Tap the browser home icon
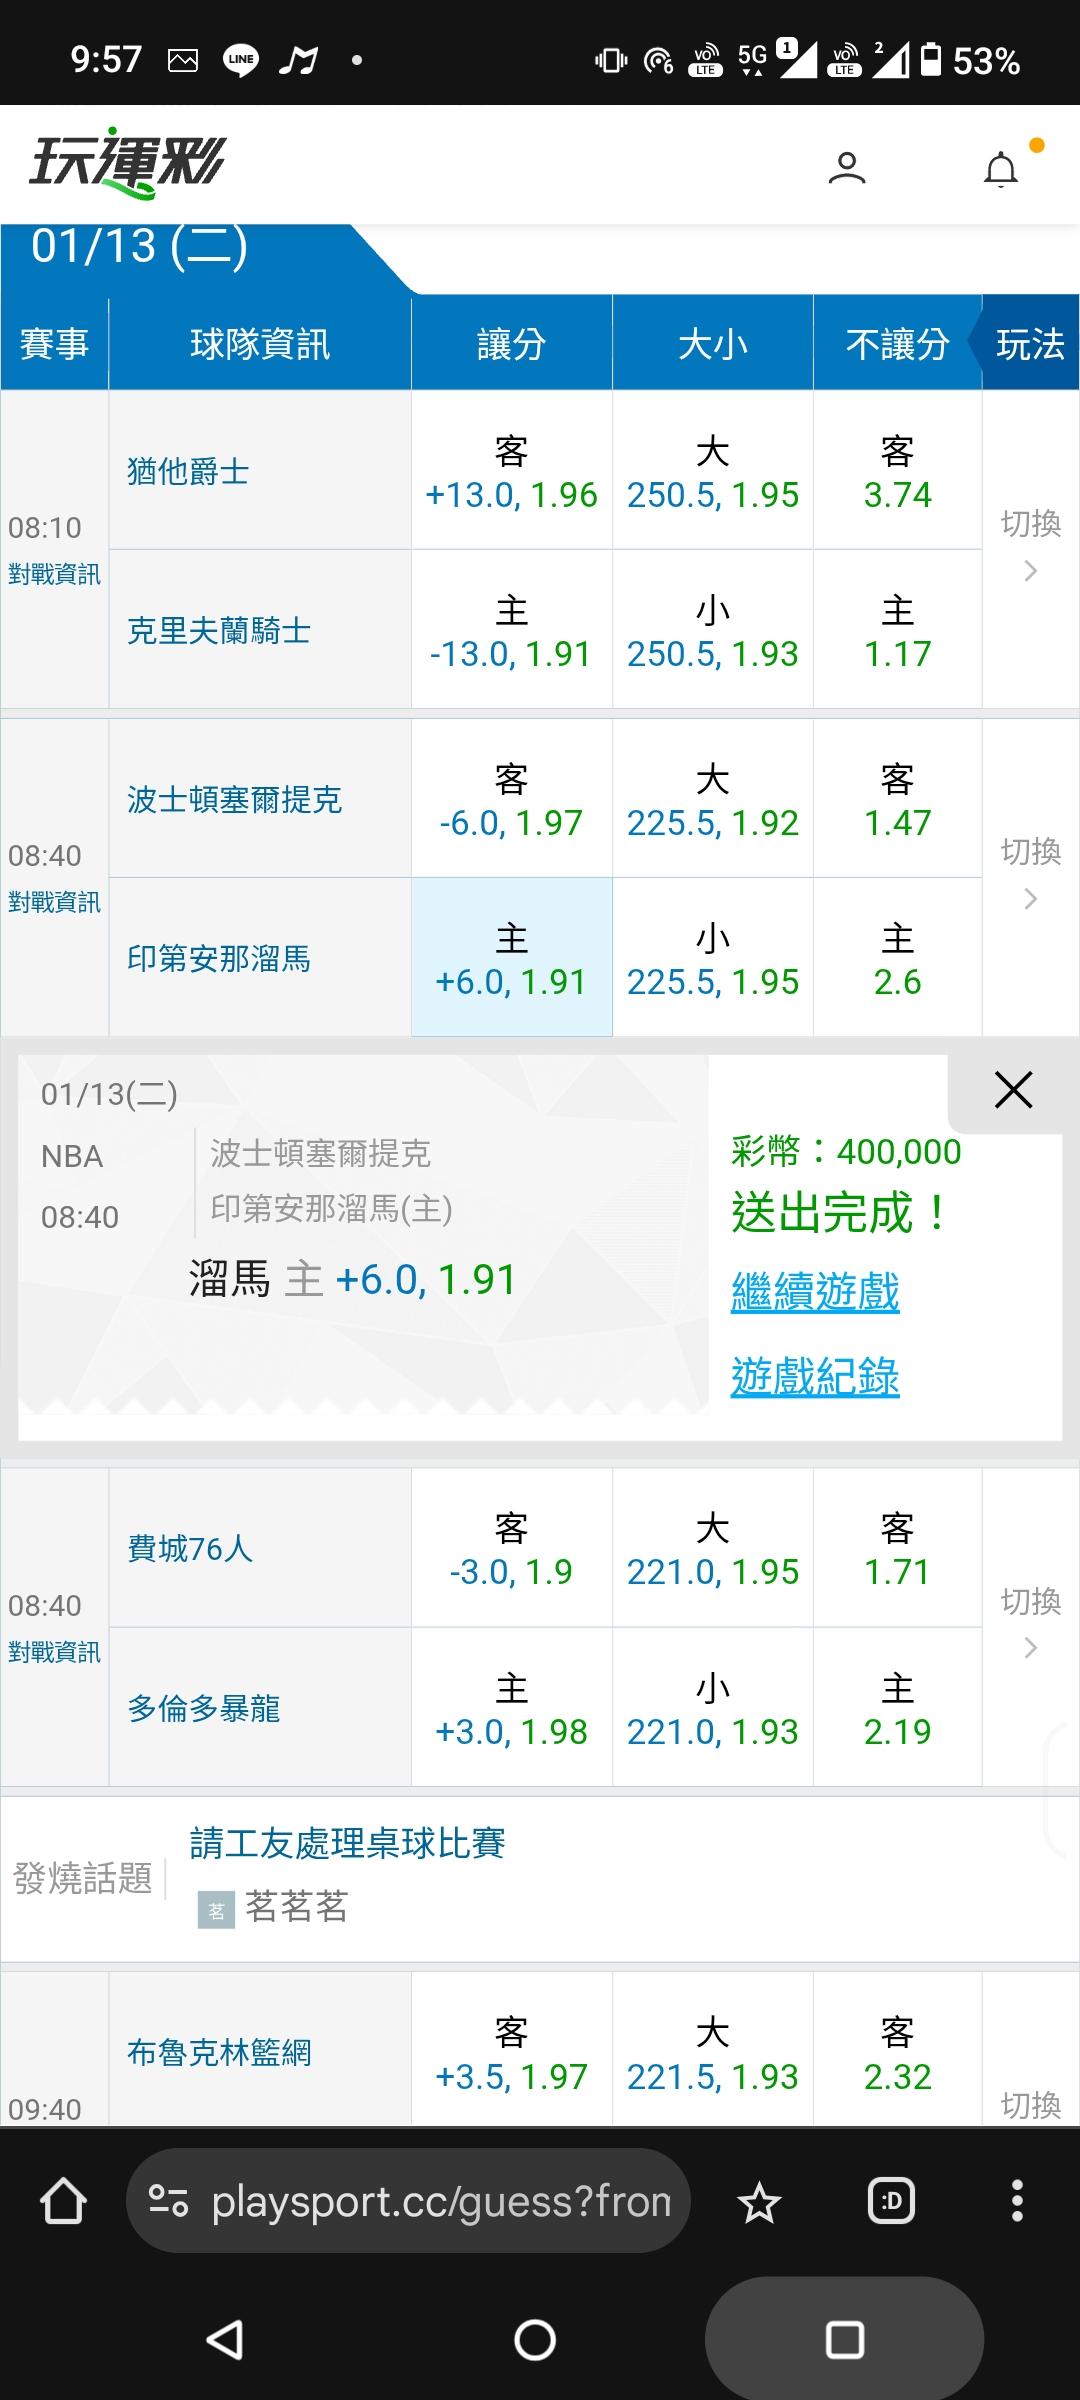1080x2400 pixels. pyautogui.click(x=63, y=2202)
